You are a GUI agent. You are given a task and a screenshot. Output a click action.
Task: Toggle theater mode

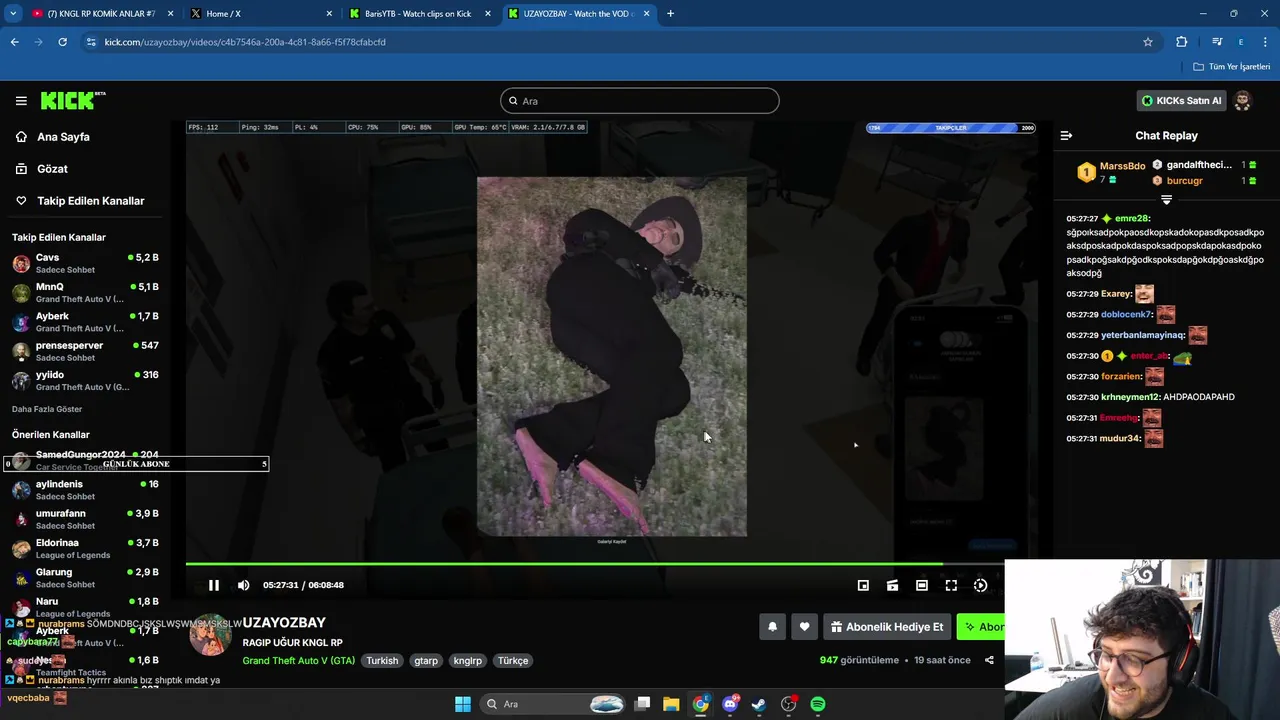pos(922,585)
